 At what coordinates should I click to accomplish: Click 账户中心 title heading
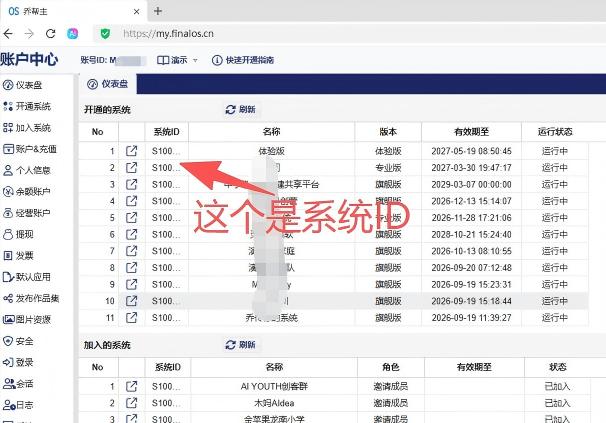click(29, 60)
